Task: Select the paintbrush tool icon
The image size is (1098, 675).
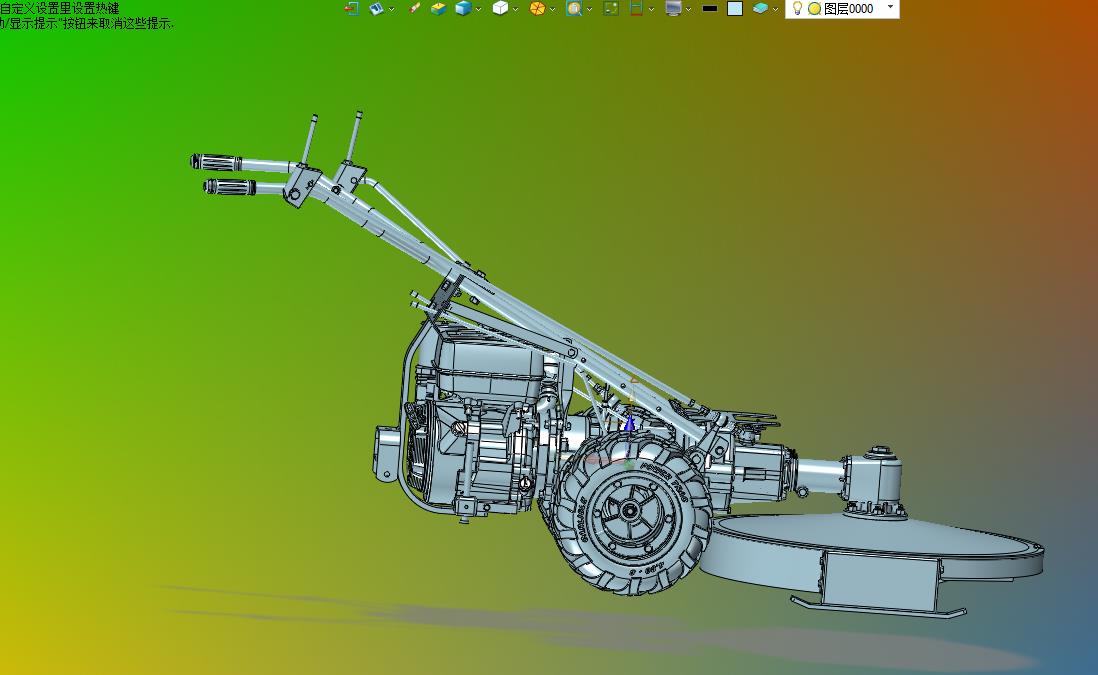Action: 415,8
